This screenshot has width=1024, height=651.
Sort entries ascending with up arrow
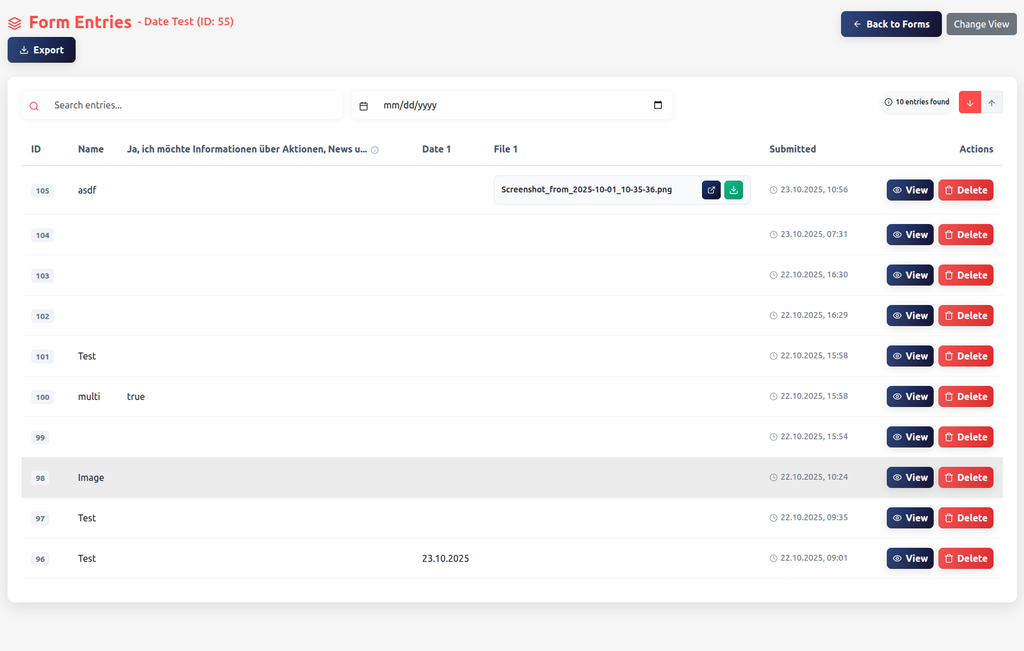991,103
